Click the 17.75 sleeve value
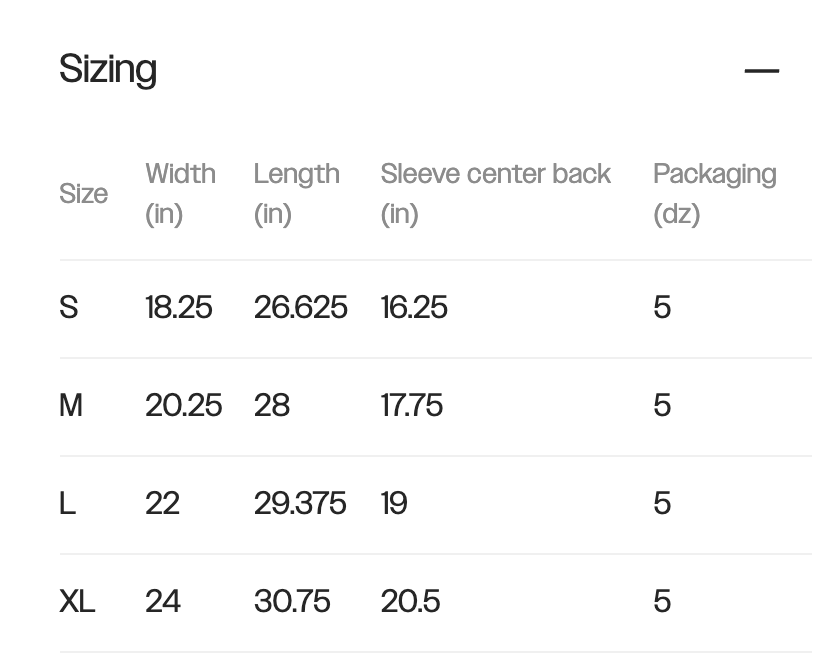 click(x=411, y=405)
